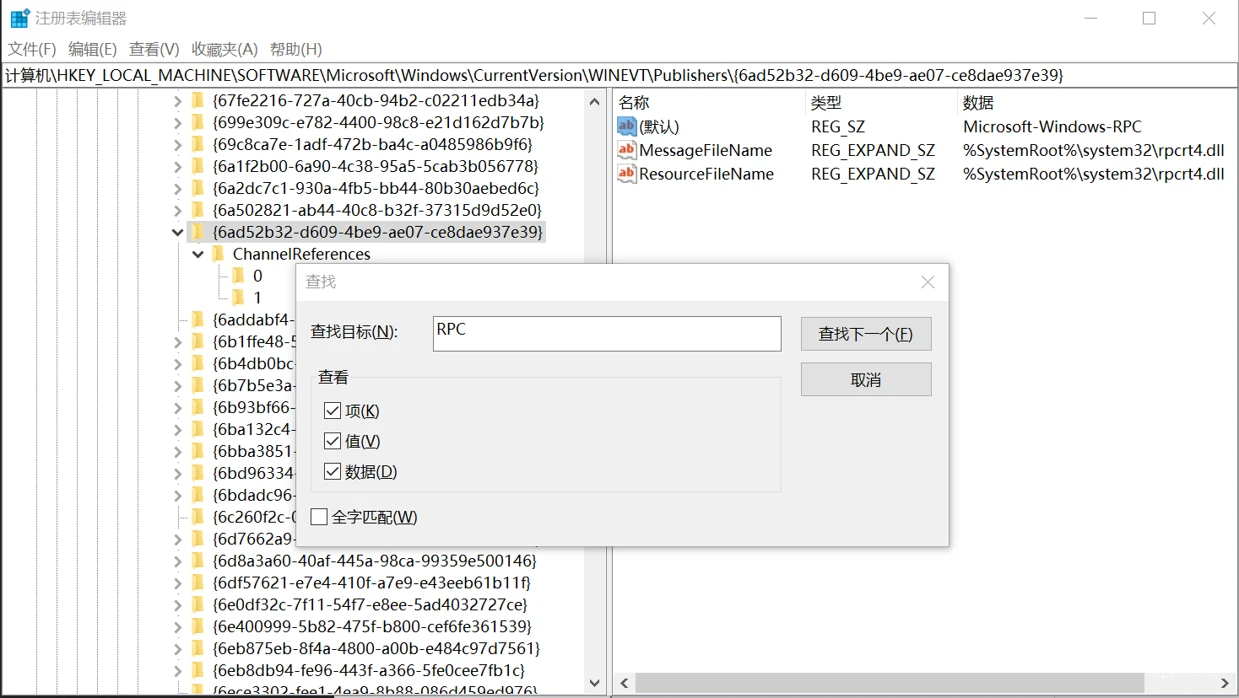Open the 收藏夹(A) menu
The image size is (1239, 698).
[x=224, y=49]
